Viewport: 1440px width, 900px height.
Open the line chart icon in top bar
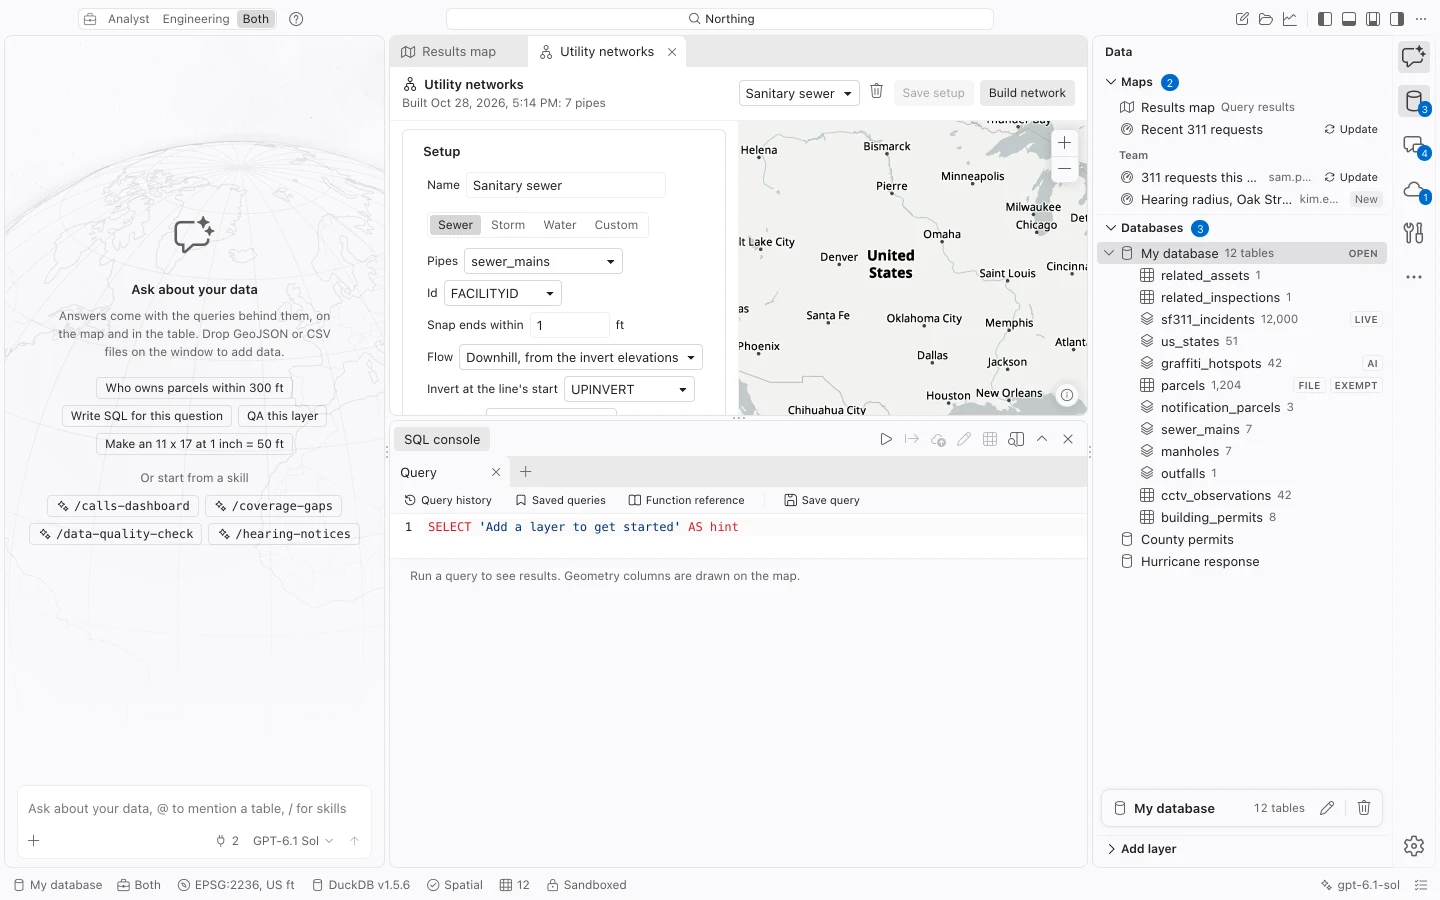(1290, 19)
